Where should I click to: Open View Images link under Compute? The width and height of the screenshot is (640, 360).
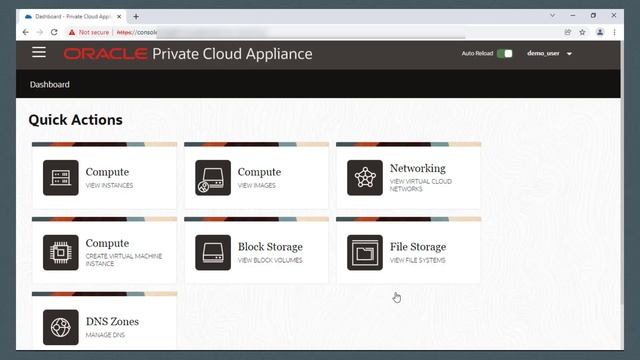(257, 185)
